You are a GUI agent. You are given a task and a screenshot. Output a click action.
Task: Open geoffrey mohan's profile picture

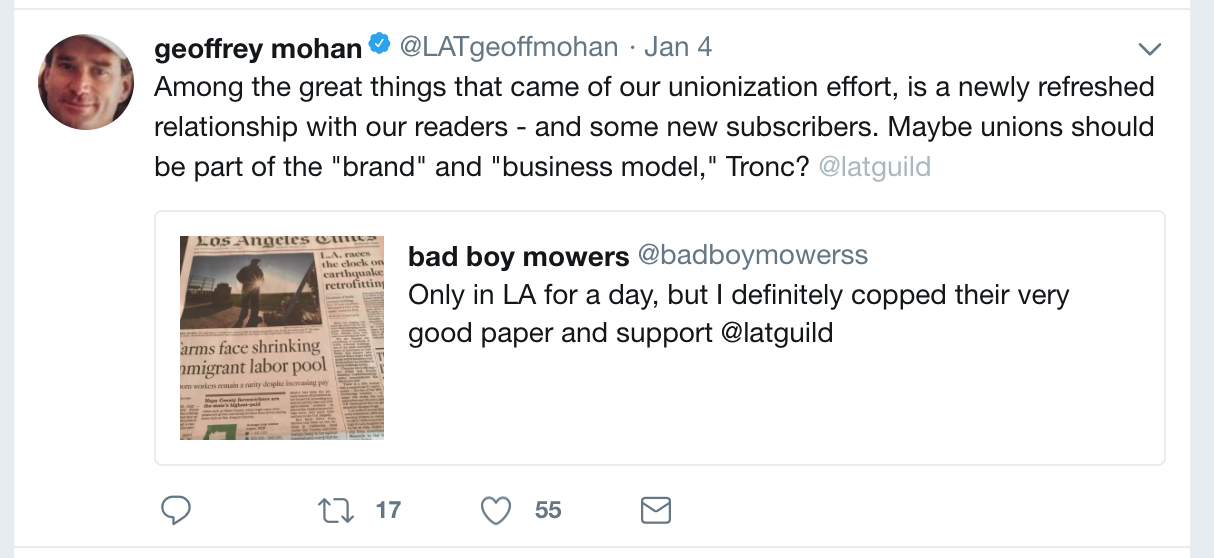(86, 82)
